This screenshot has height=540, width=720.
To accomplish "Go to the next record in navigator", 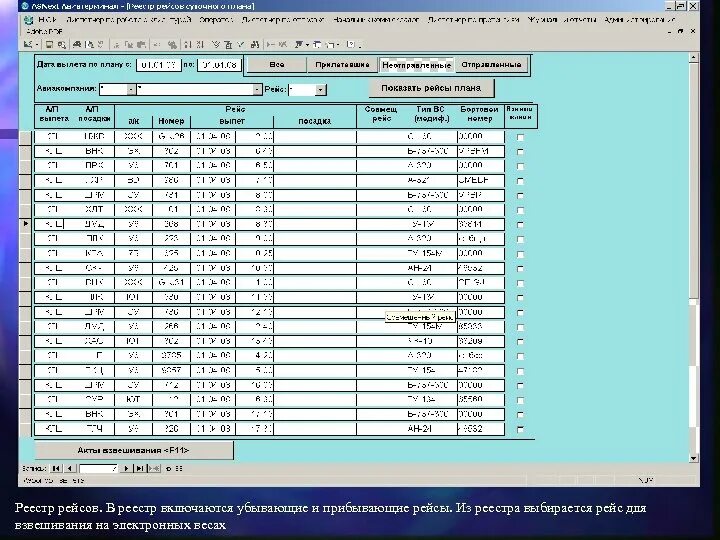I will [x=126, y=468].
